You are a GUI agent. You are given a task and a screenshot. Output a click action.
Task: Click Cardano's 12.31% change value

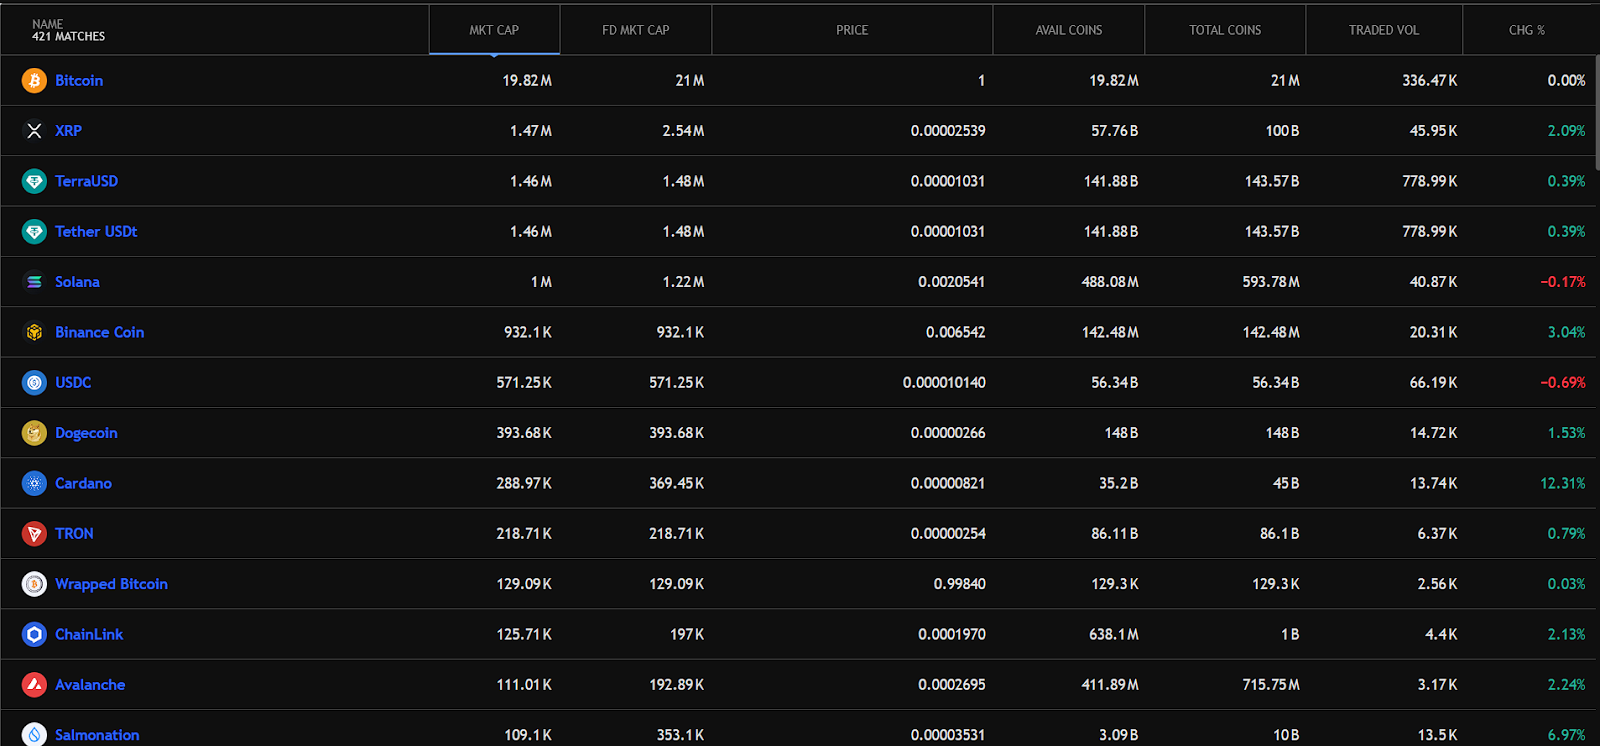point(1563,483)
